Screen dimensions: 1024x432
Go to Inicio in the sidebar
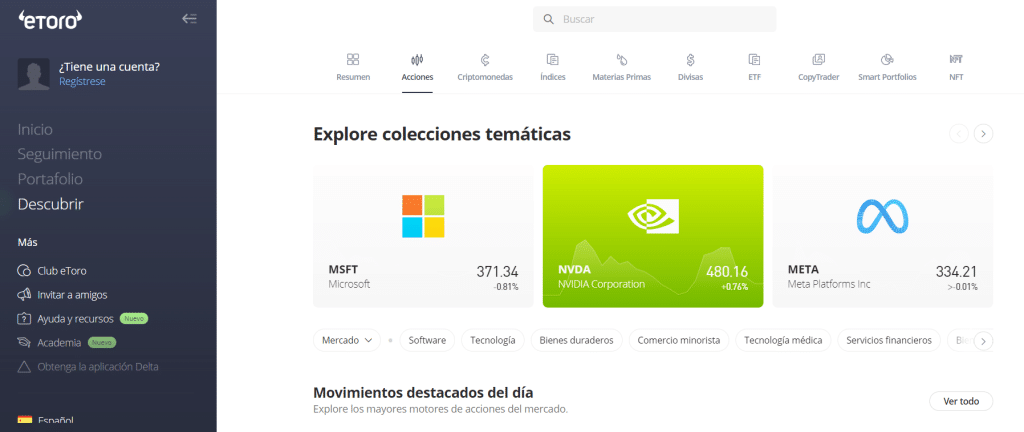(x=35, y=129)
